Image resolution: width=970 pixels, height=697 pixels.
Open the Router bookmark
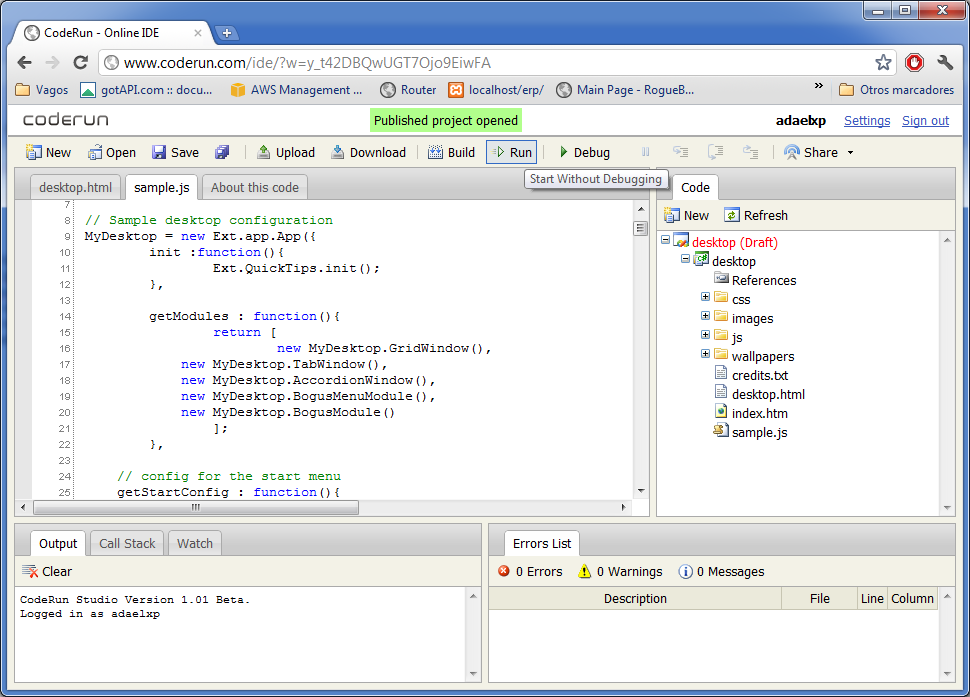pos(408,90)
